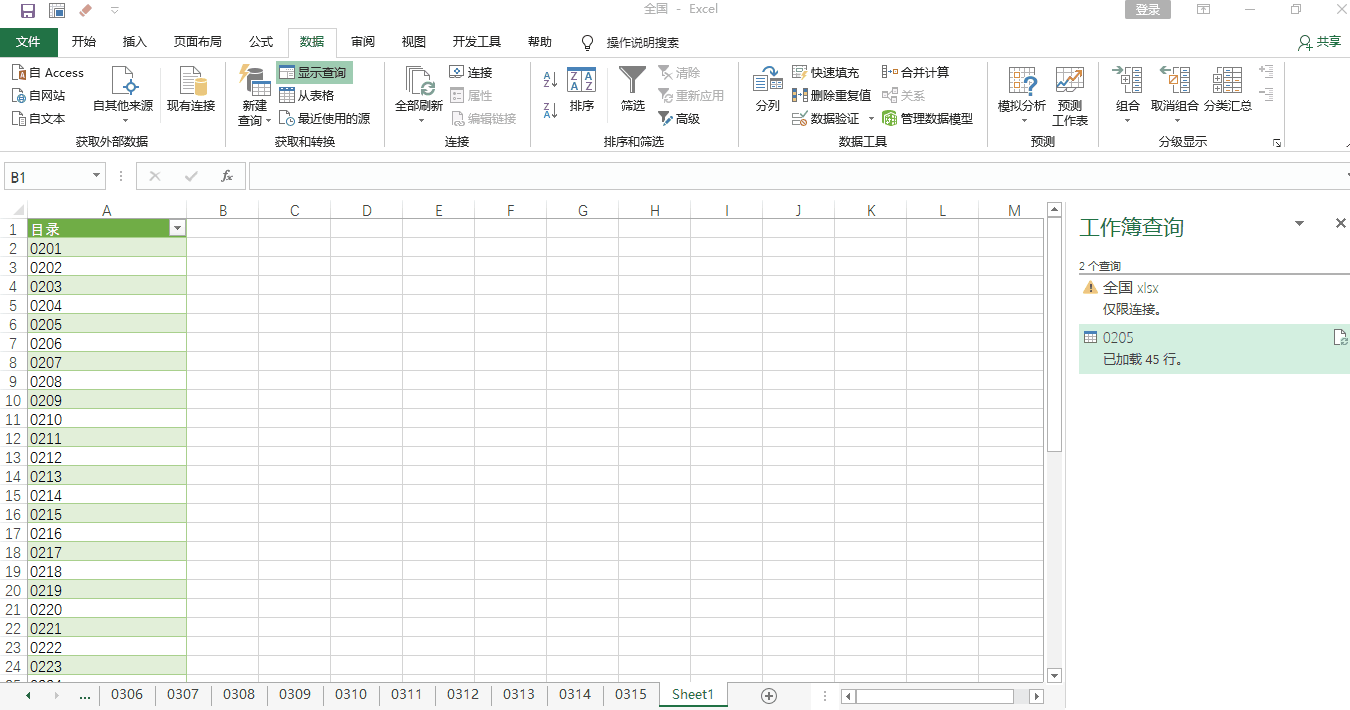The width and height of the screenshot is (1350, 710).
Task: Toggle the 显示查询 show queries button
Action: click(314, 73)
